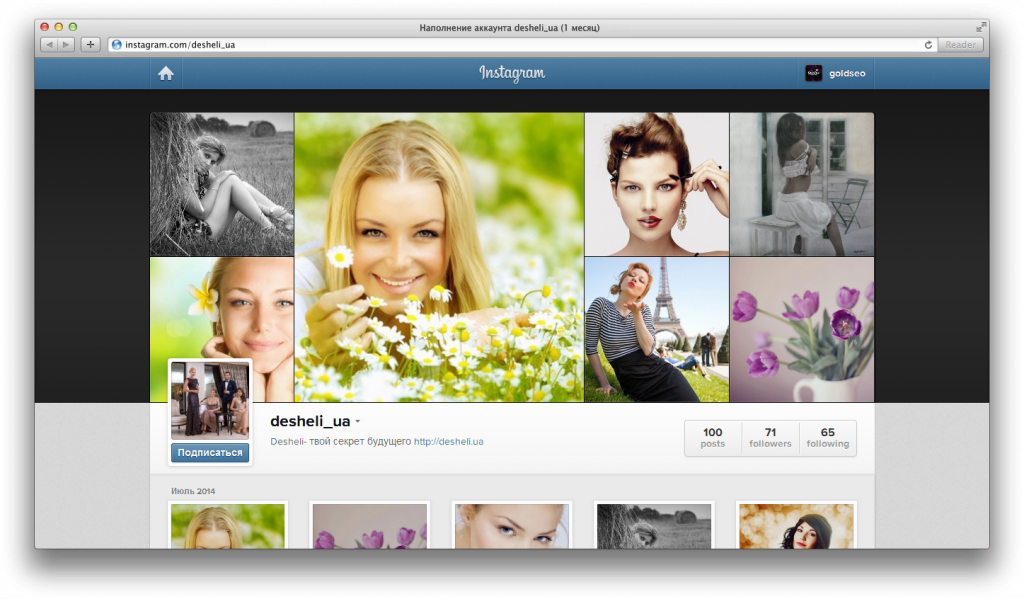Open the black-and-white field post in feed
The width and height of the screenshot is (1024, 599).
(x=654, y=526)
